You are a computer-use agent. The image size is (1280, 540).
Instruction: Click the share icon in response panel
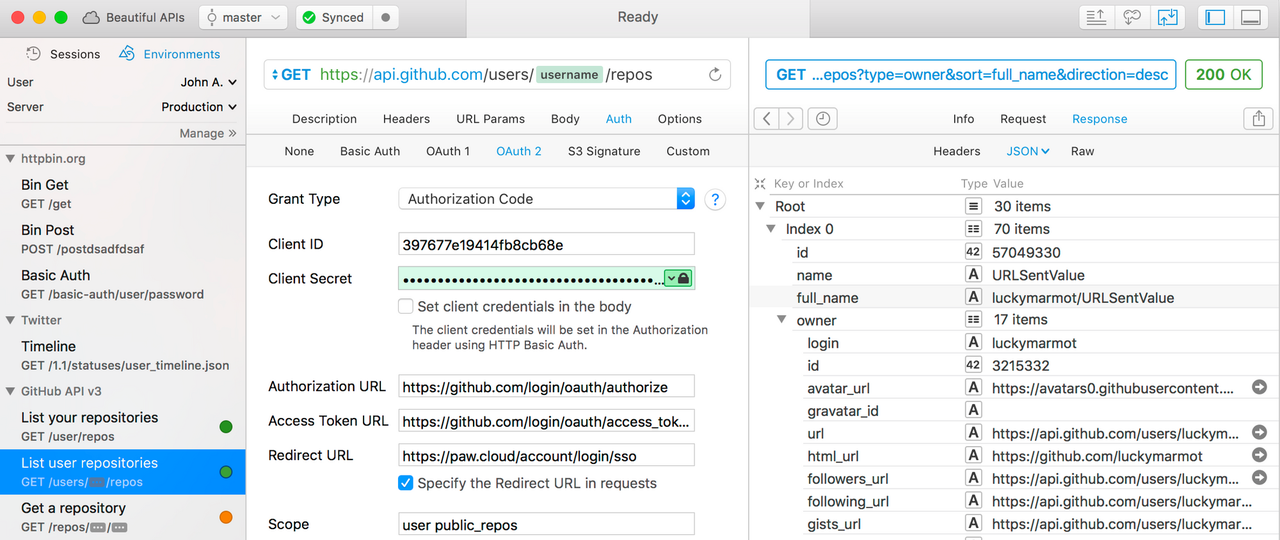click(1258, 119)
